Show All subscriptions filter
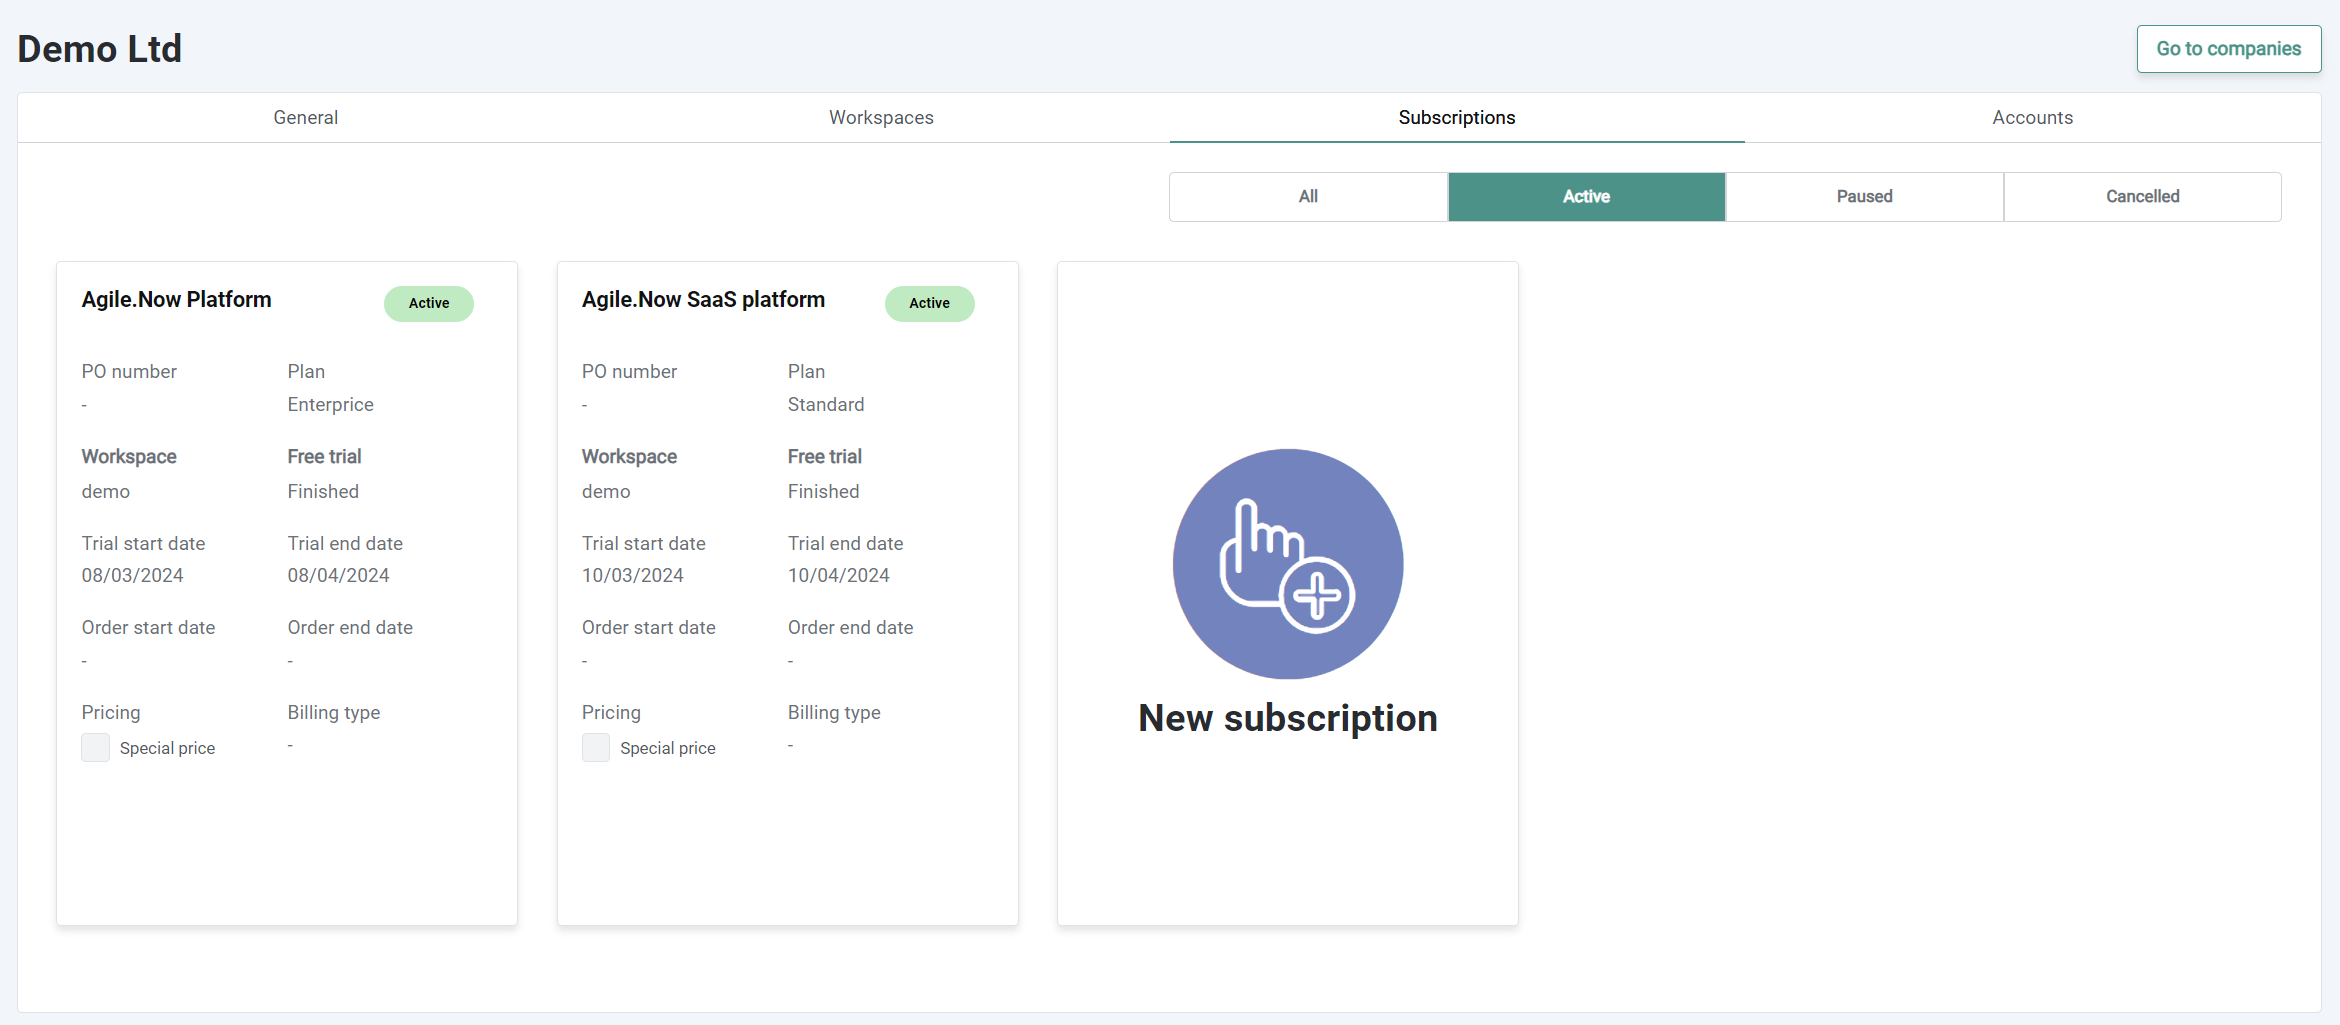 pos(1308,197)
